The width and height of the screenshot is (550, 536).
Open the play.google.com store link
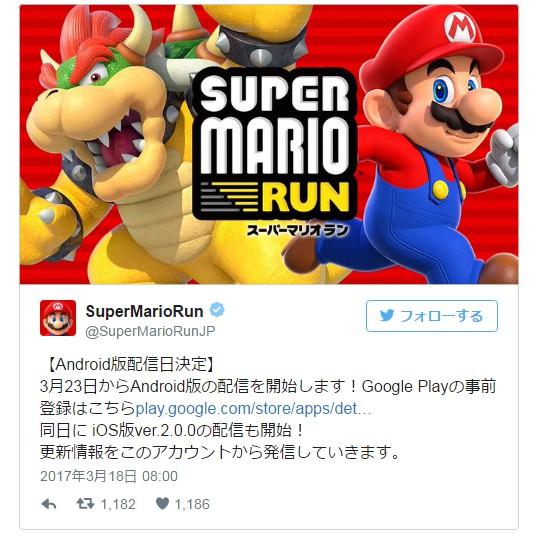253,408
